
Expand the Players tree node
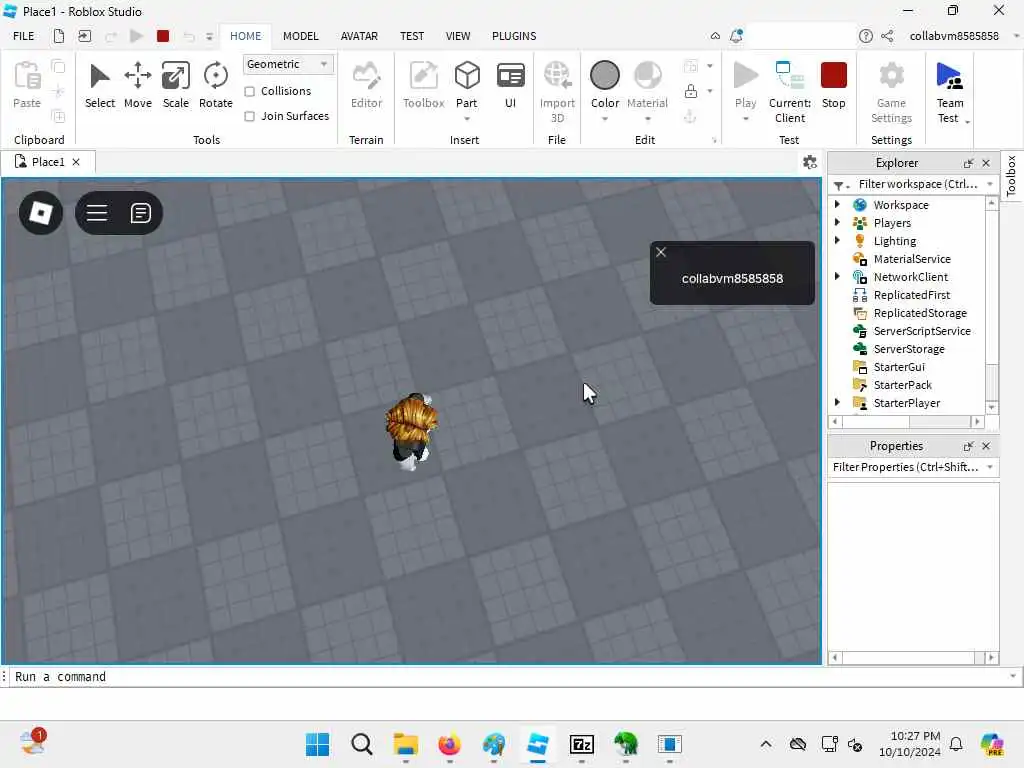tap(837, 223)
